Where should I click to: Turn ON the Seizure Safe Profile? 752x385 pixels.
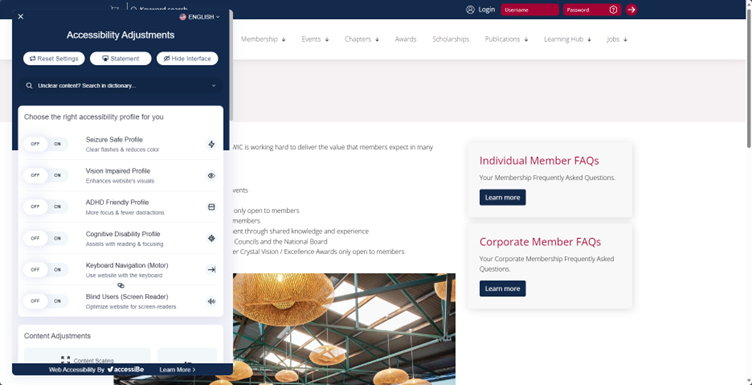tap(58, 144)
